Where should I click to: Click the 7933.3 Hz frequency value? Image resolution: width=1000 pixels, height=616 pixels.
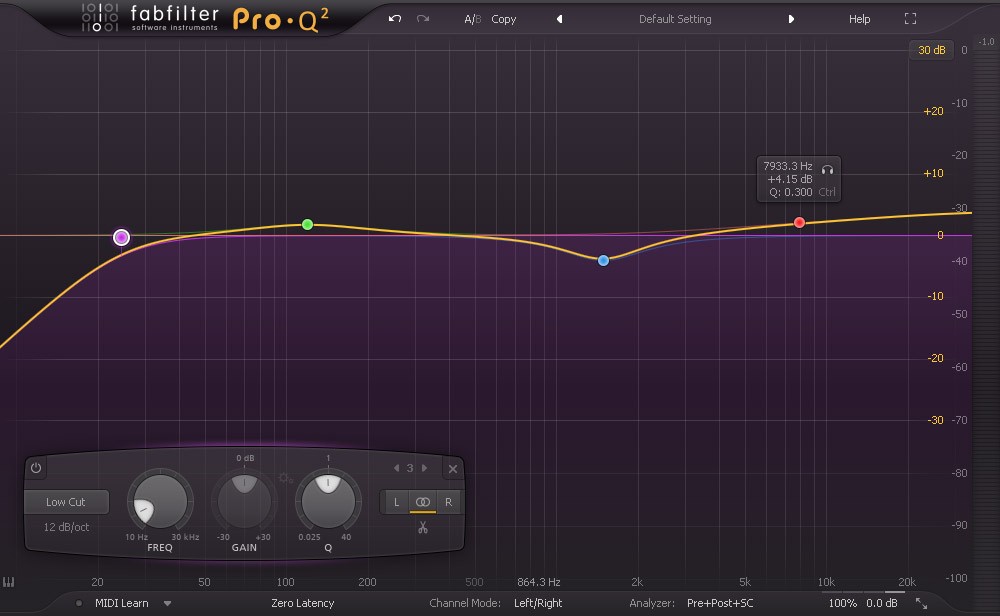click(788, 166)
